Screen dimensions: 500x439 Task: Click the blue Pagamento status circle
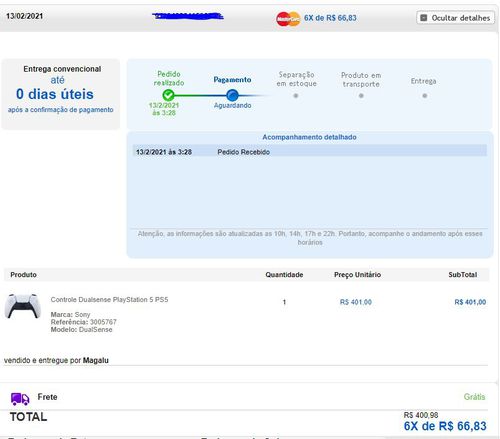(232, 95)
